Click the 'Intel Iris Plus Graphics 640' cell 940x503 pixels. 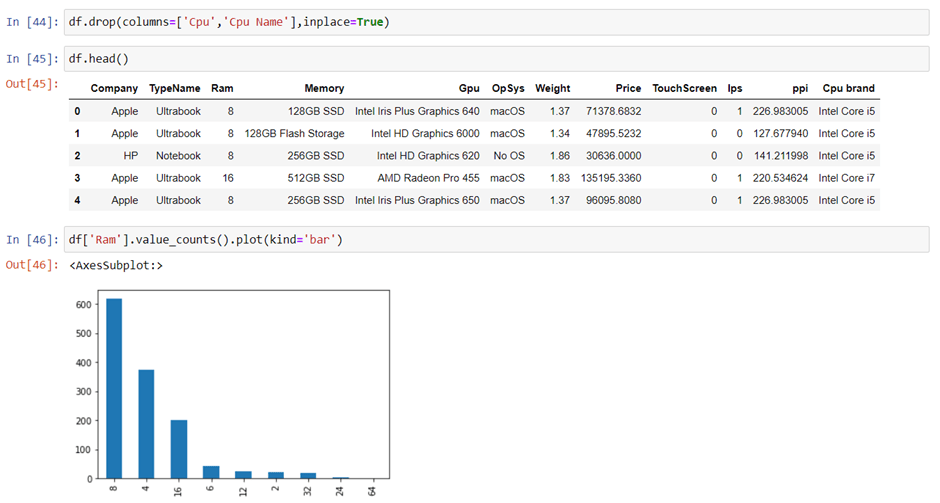pos(417,111)
